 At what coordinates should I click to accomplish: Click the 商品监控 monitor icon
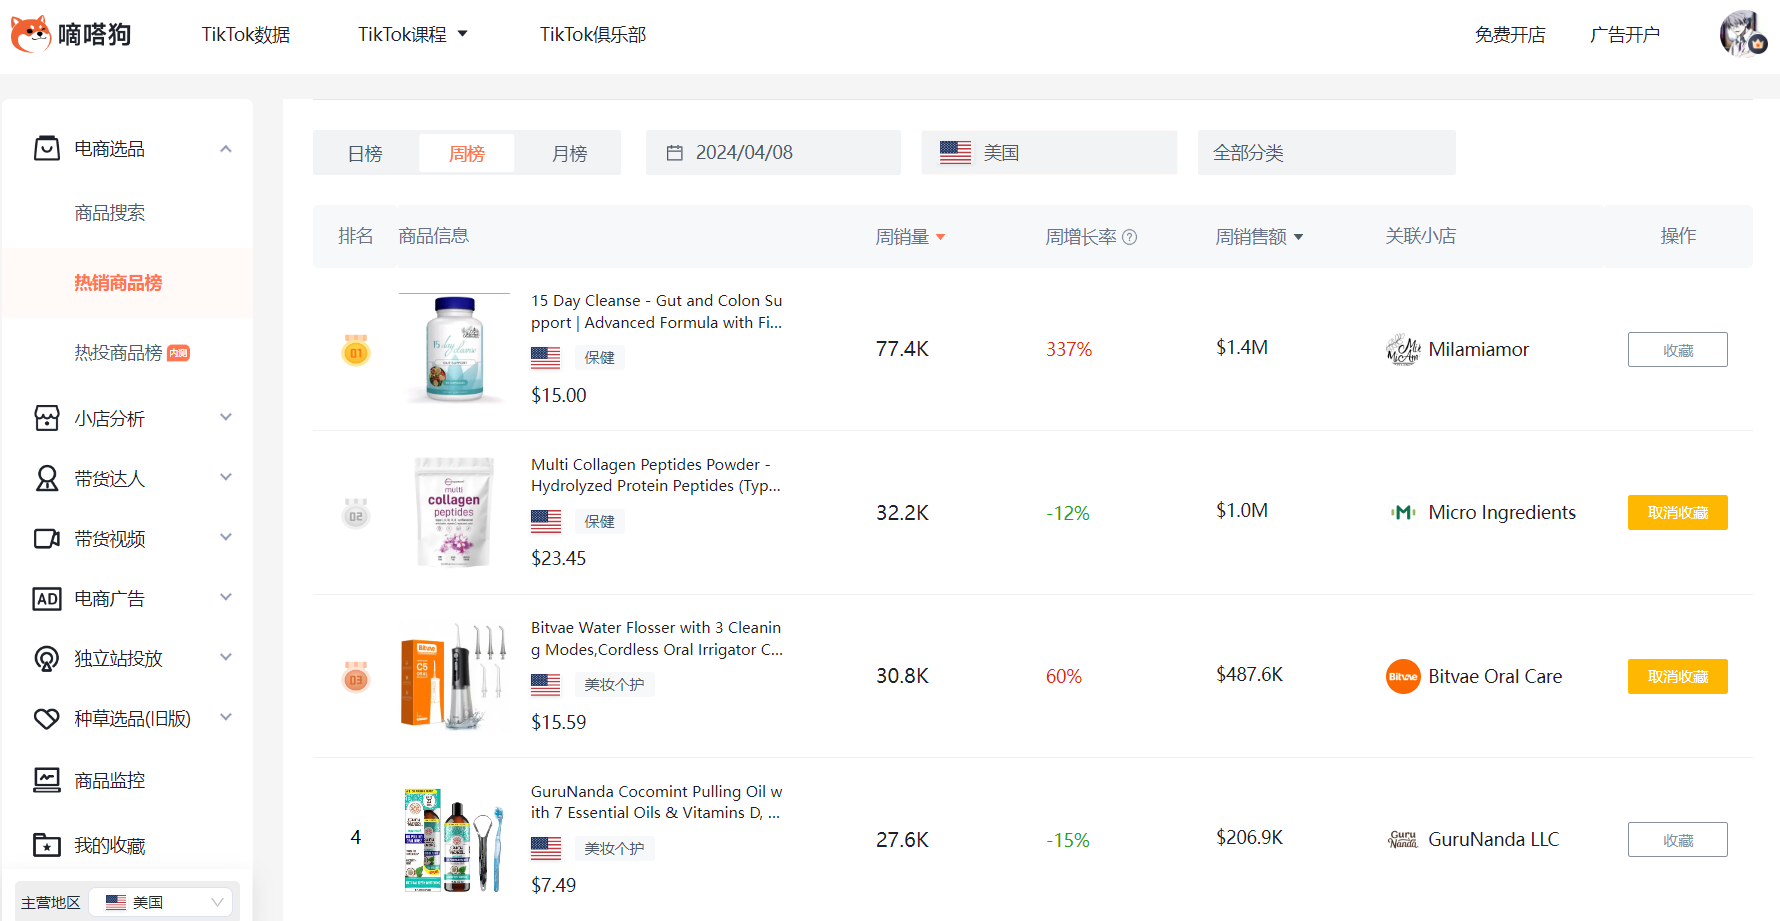(x=47, y=780)
